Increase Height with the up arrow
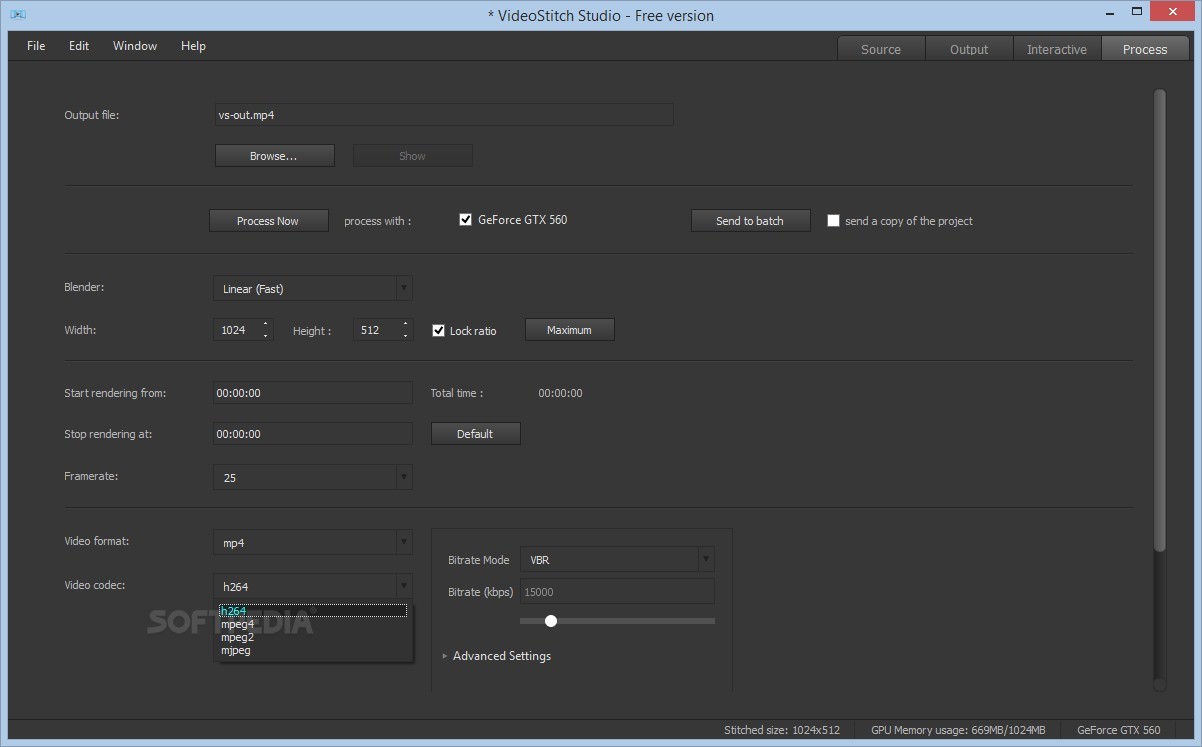This screenshot has height=747, width=1202. coord(405,324)
